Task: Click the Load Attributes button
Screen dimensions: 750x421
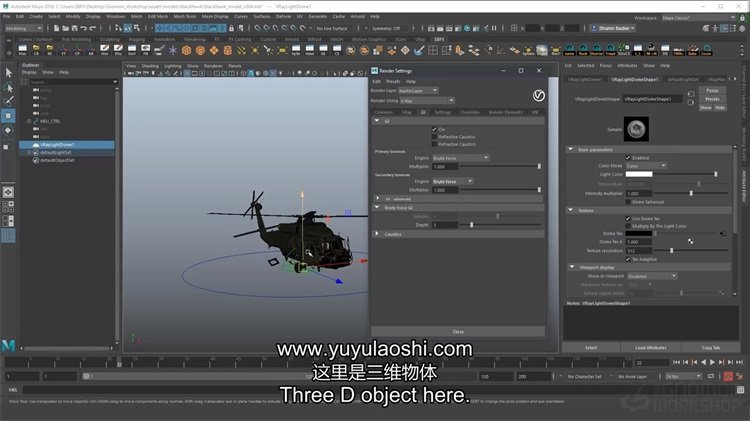Action: point(651,348)
